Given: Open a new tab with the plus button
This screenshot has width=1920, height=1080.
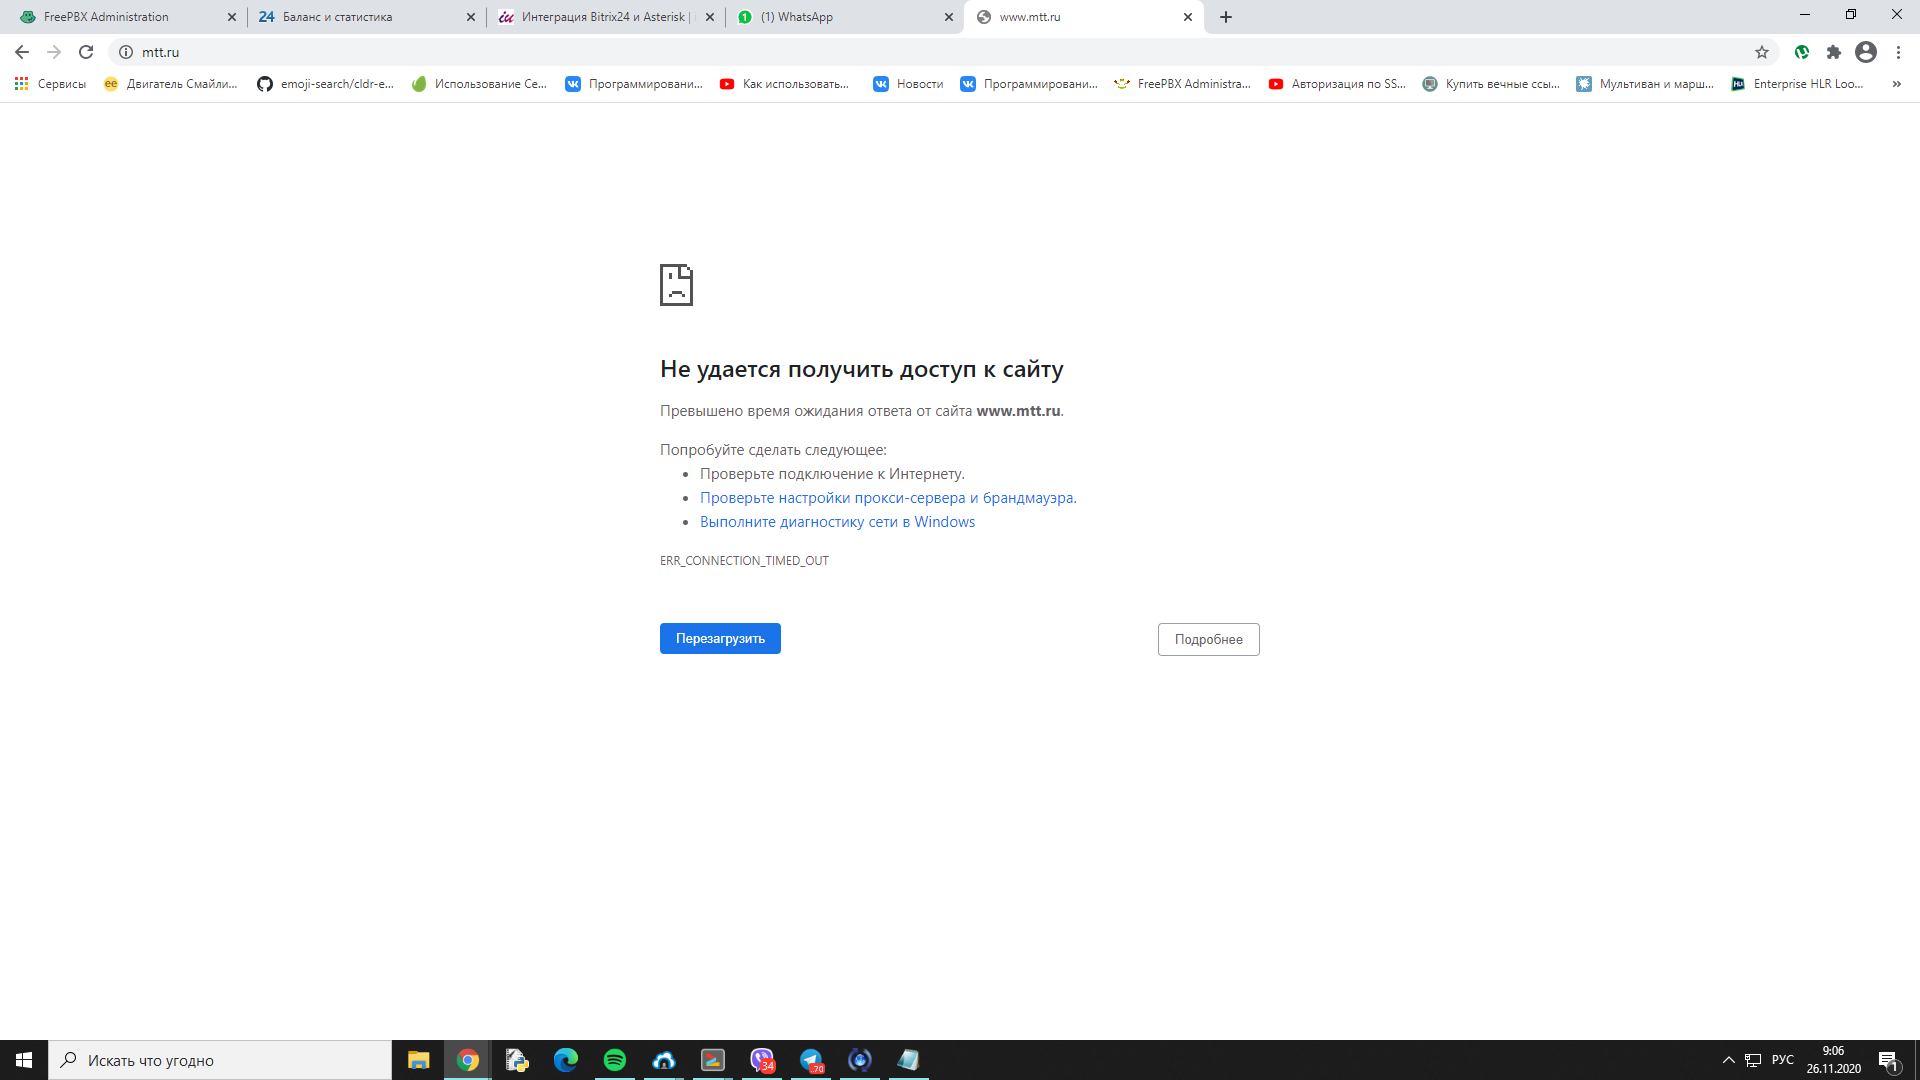Looking at the screenshot, I should [x=1226, y=17].
